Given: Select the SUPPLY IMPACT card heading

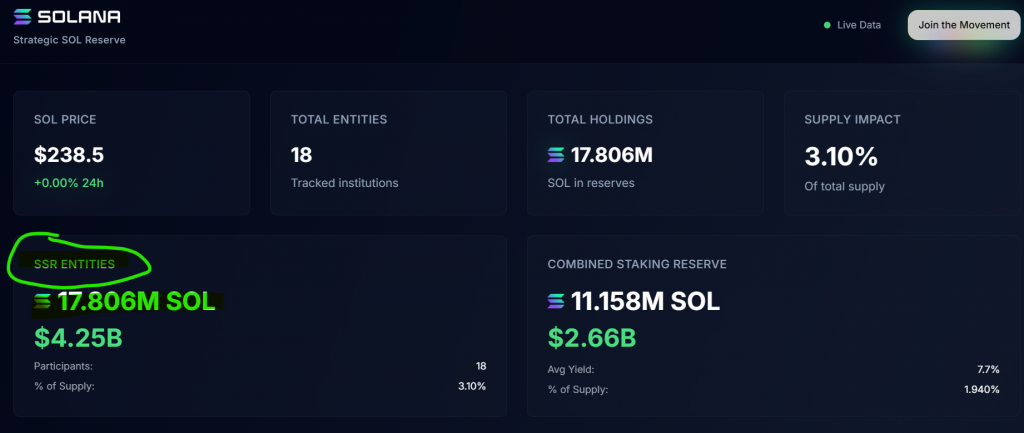Looking at the screenshot, I should [x=852, y=119].
